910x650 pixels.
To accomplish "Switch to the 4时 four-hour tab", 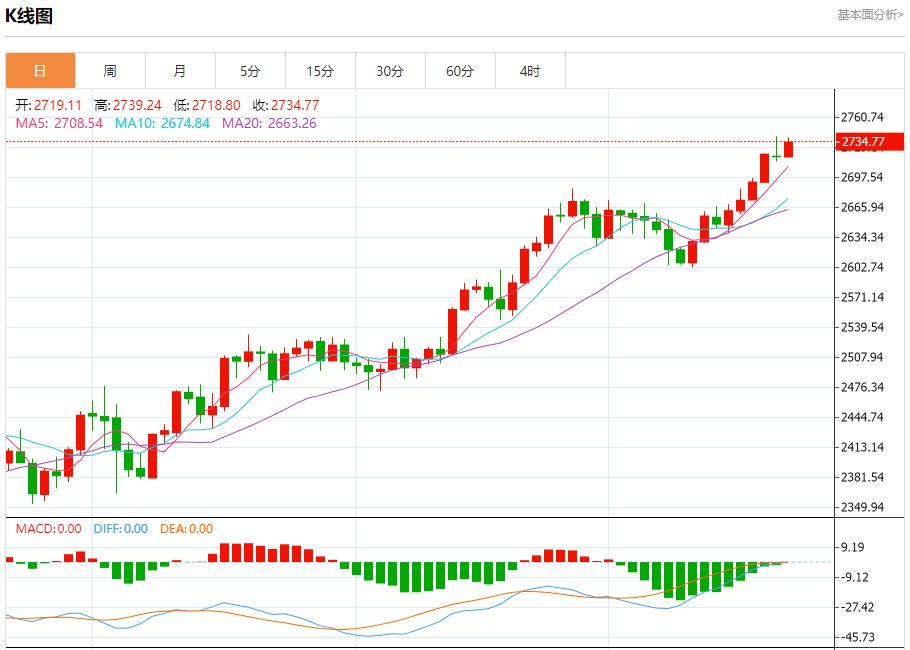I will coord(530,71).
